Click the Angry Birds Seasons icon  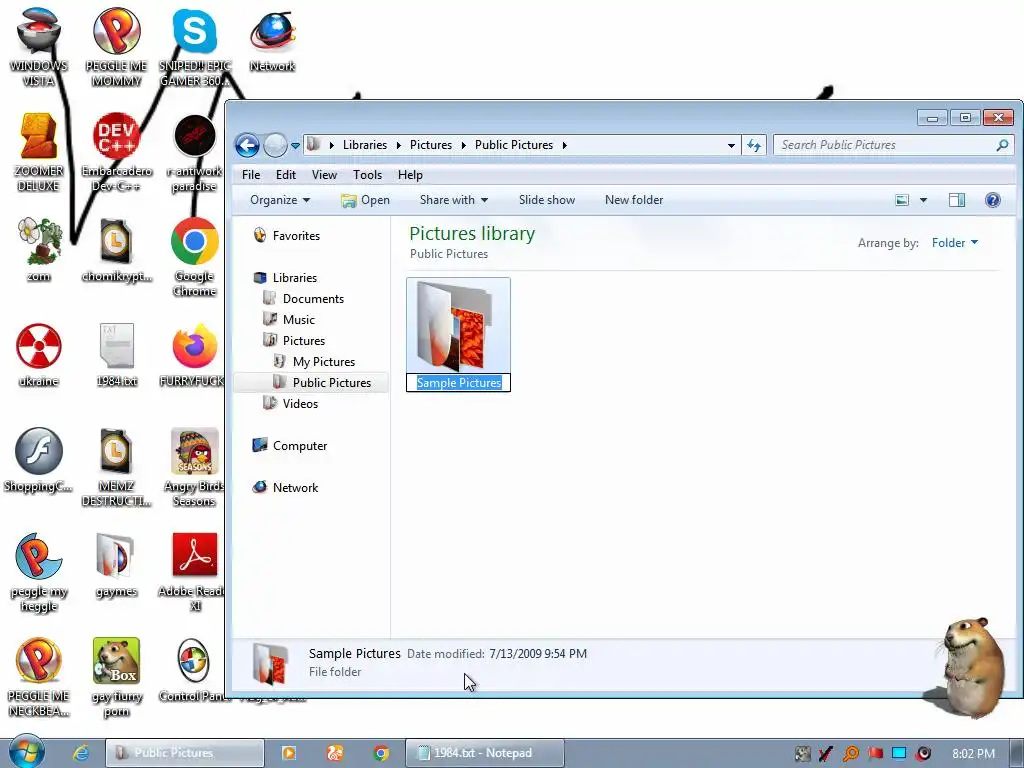point(195,468)
